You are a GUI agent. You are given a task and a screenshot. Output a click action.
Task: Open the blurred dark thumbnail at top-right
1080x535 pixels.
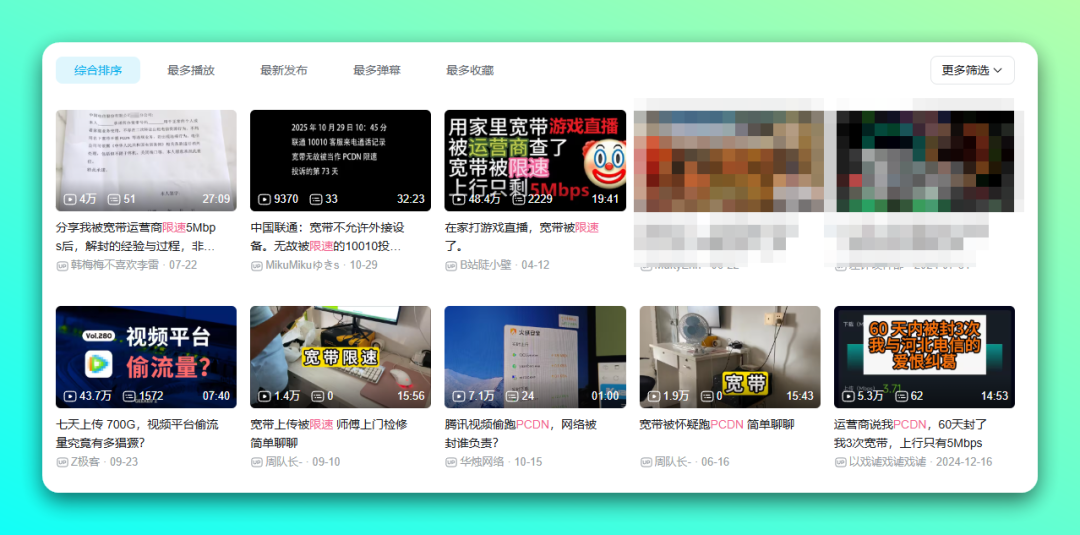[924, 160]
